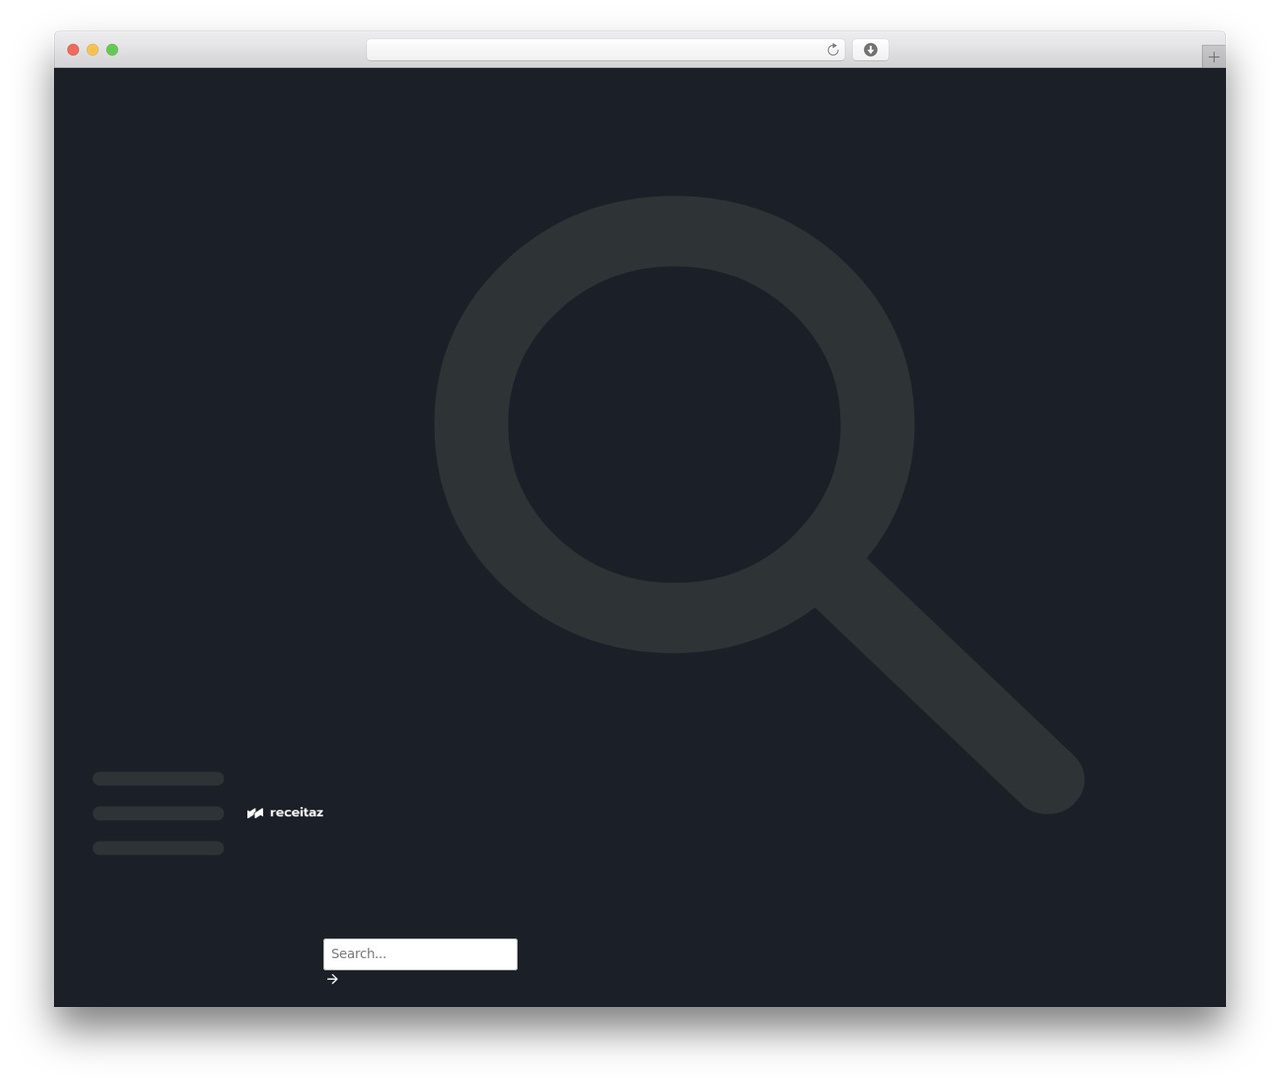Screen dimensions: 1280x1084
Task: Open the hamburger menu icon
Action: tap(158, 813)
